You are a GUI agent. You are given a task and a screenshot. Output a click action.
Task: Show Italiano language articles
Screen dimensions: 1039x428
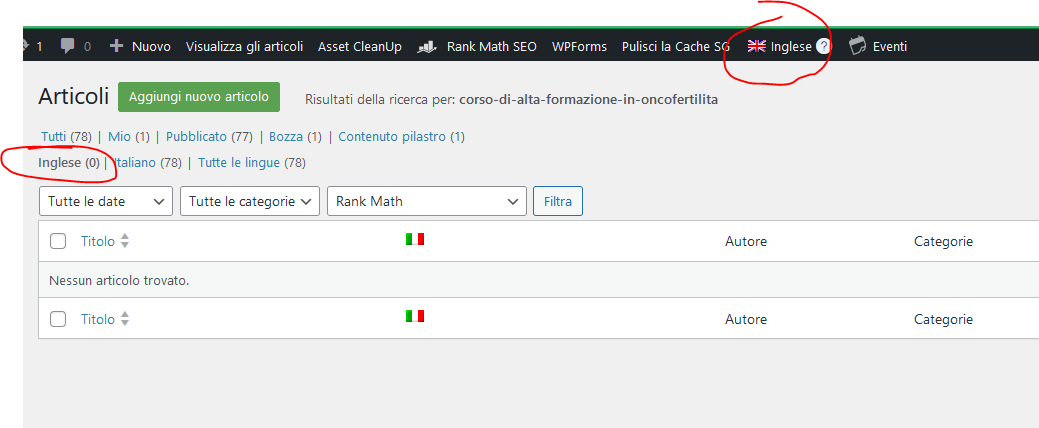click(135, 162)
